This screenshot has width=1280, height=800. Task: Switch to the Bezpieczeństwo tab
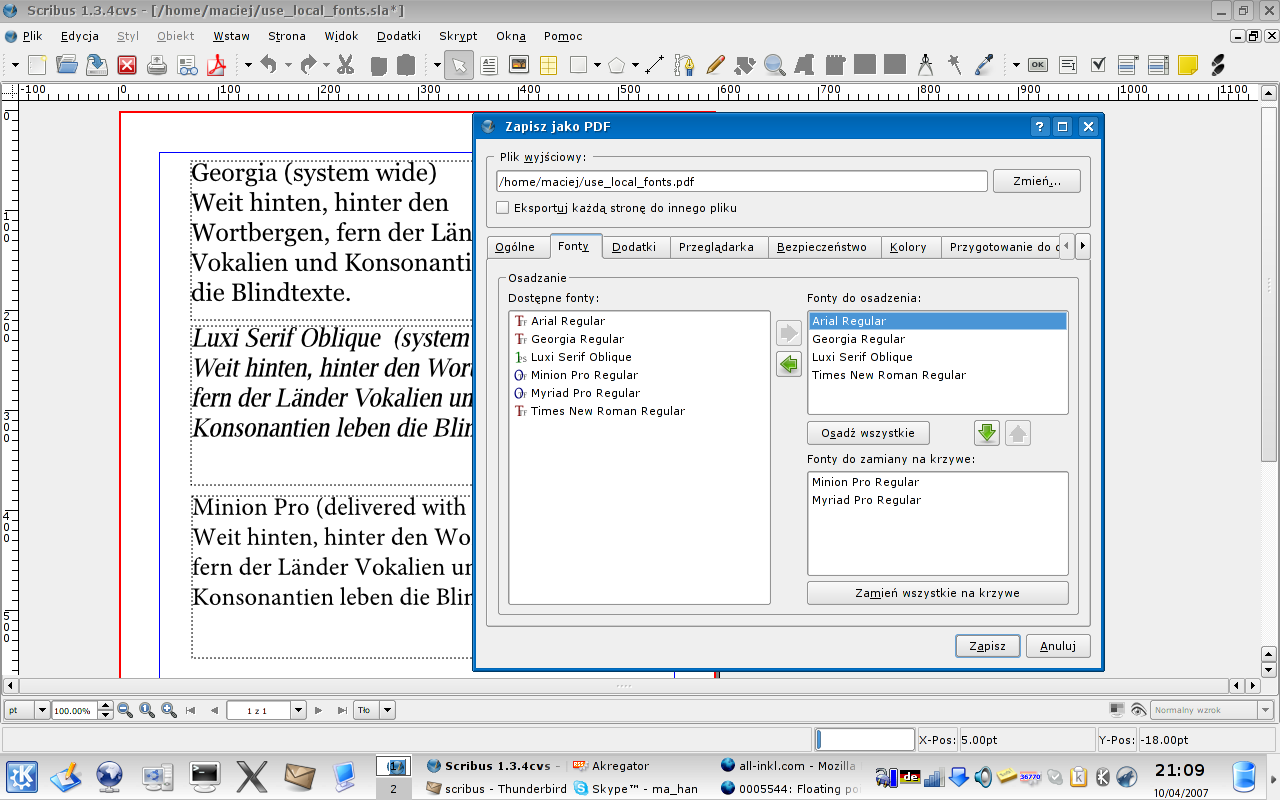821,247
